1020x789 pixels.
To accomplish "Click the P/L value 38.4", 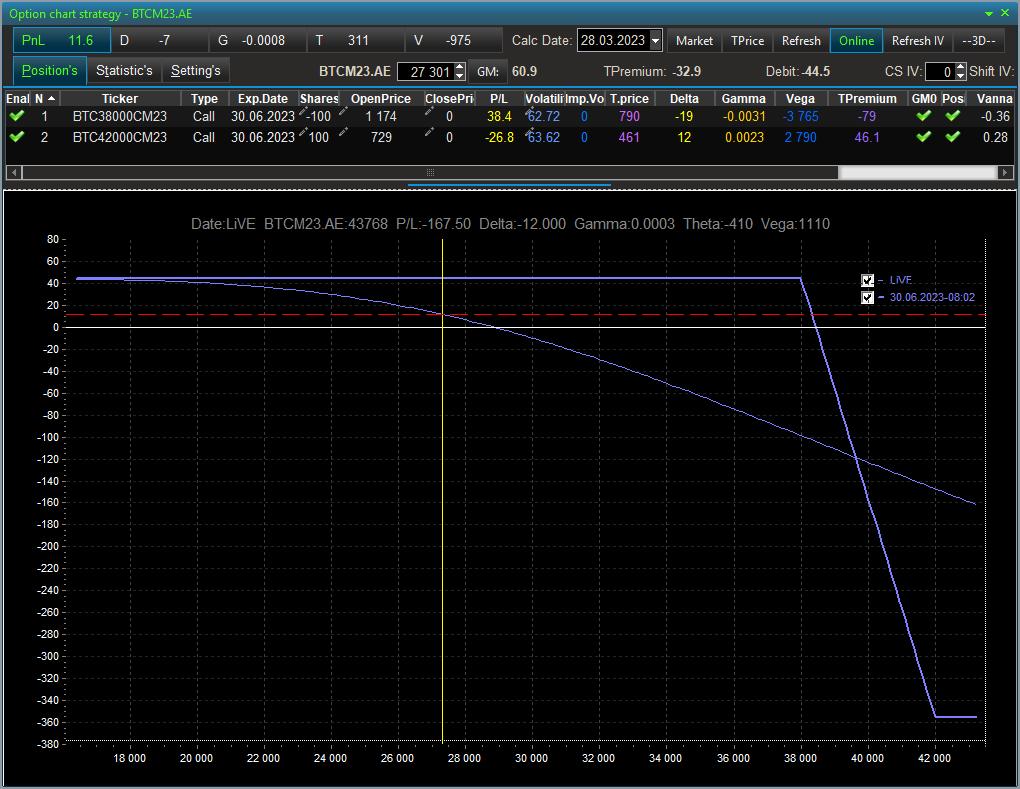I will (x=499, y=116).
